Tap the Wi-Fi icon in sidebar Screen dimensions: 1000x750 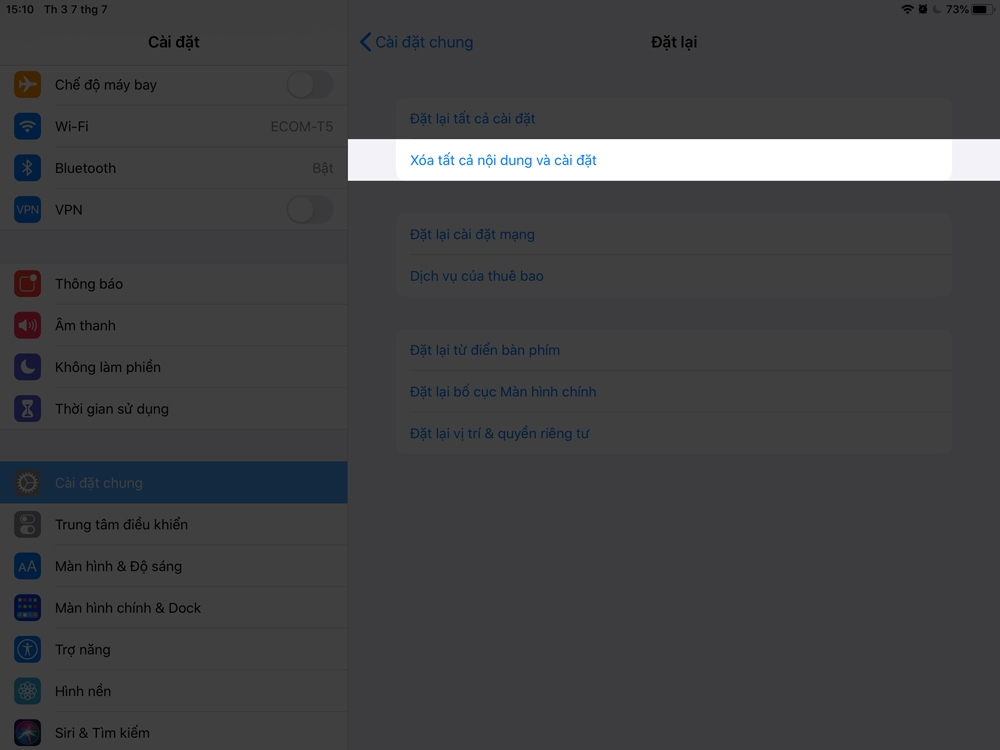click(27, 126)
